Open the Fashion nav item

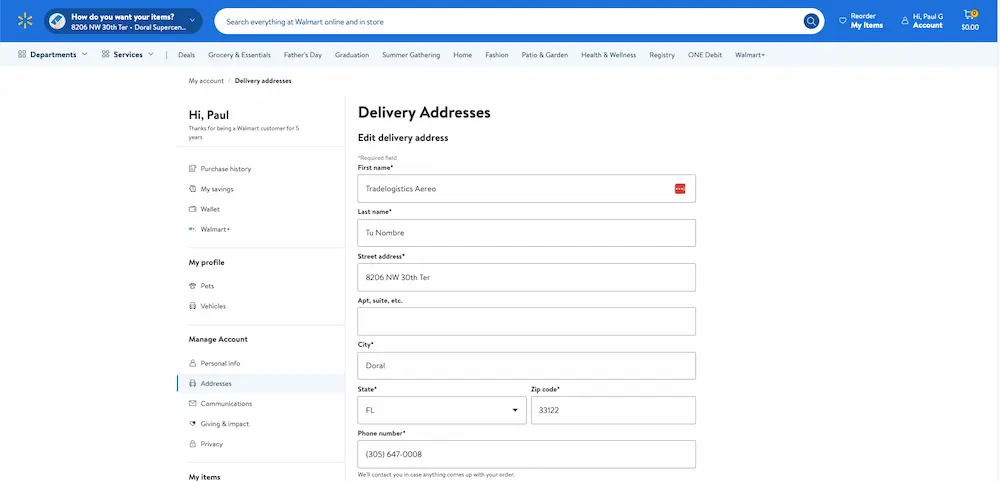(497, 55)
